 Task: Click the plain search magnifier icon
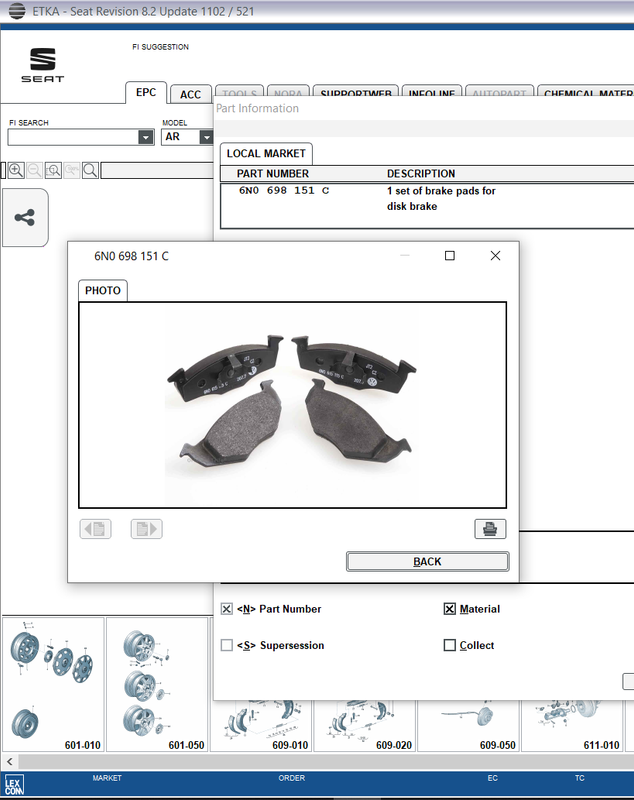[90, 170]
